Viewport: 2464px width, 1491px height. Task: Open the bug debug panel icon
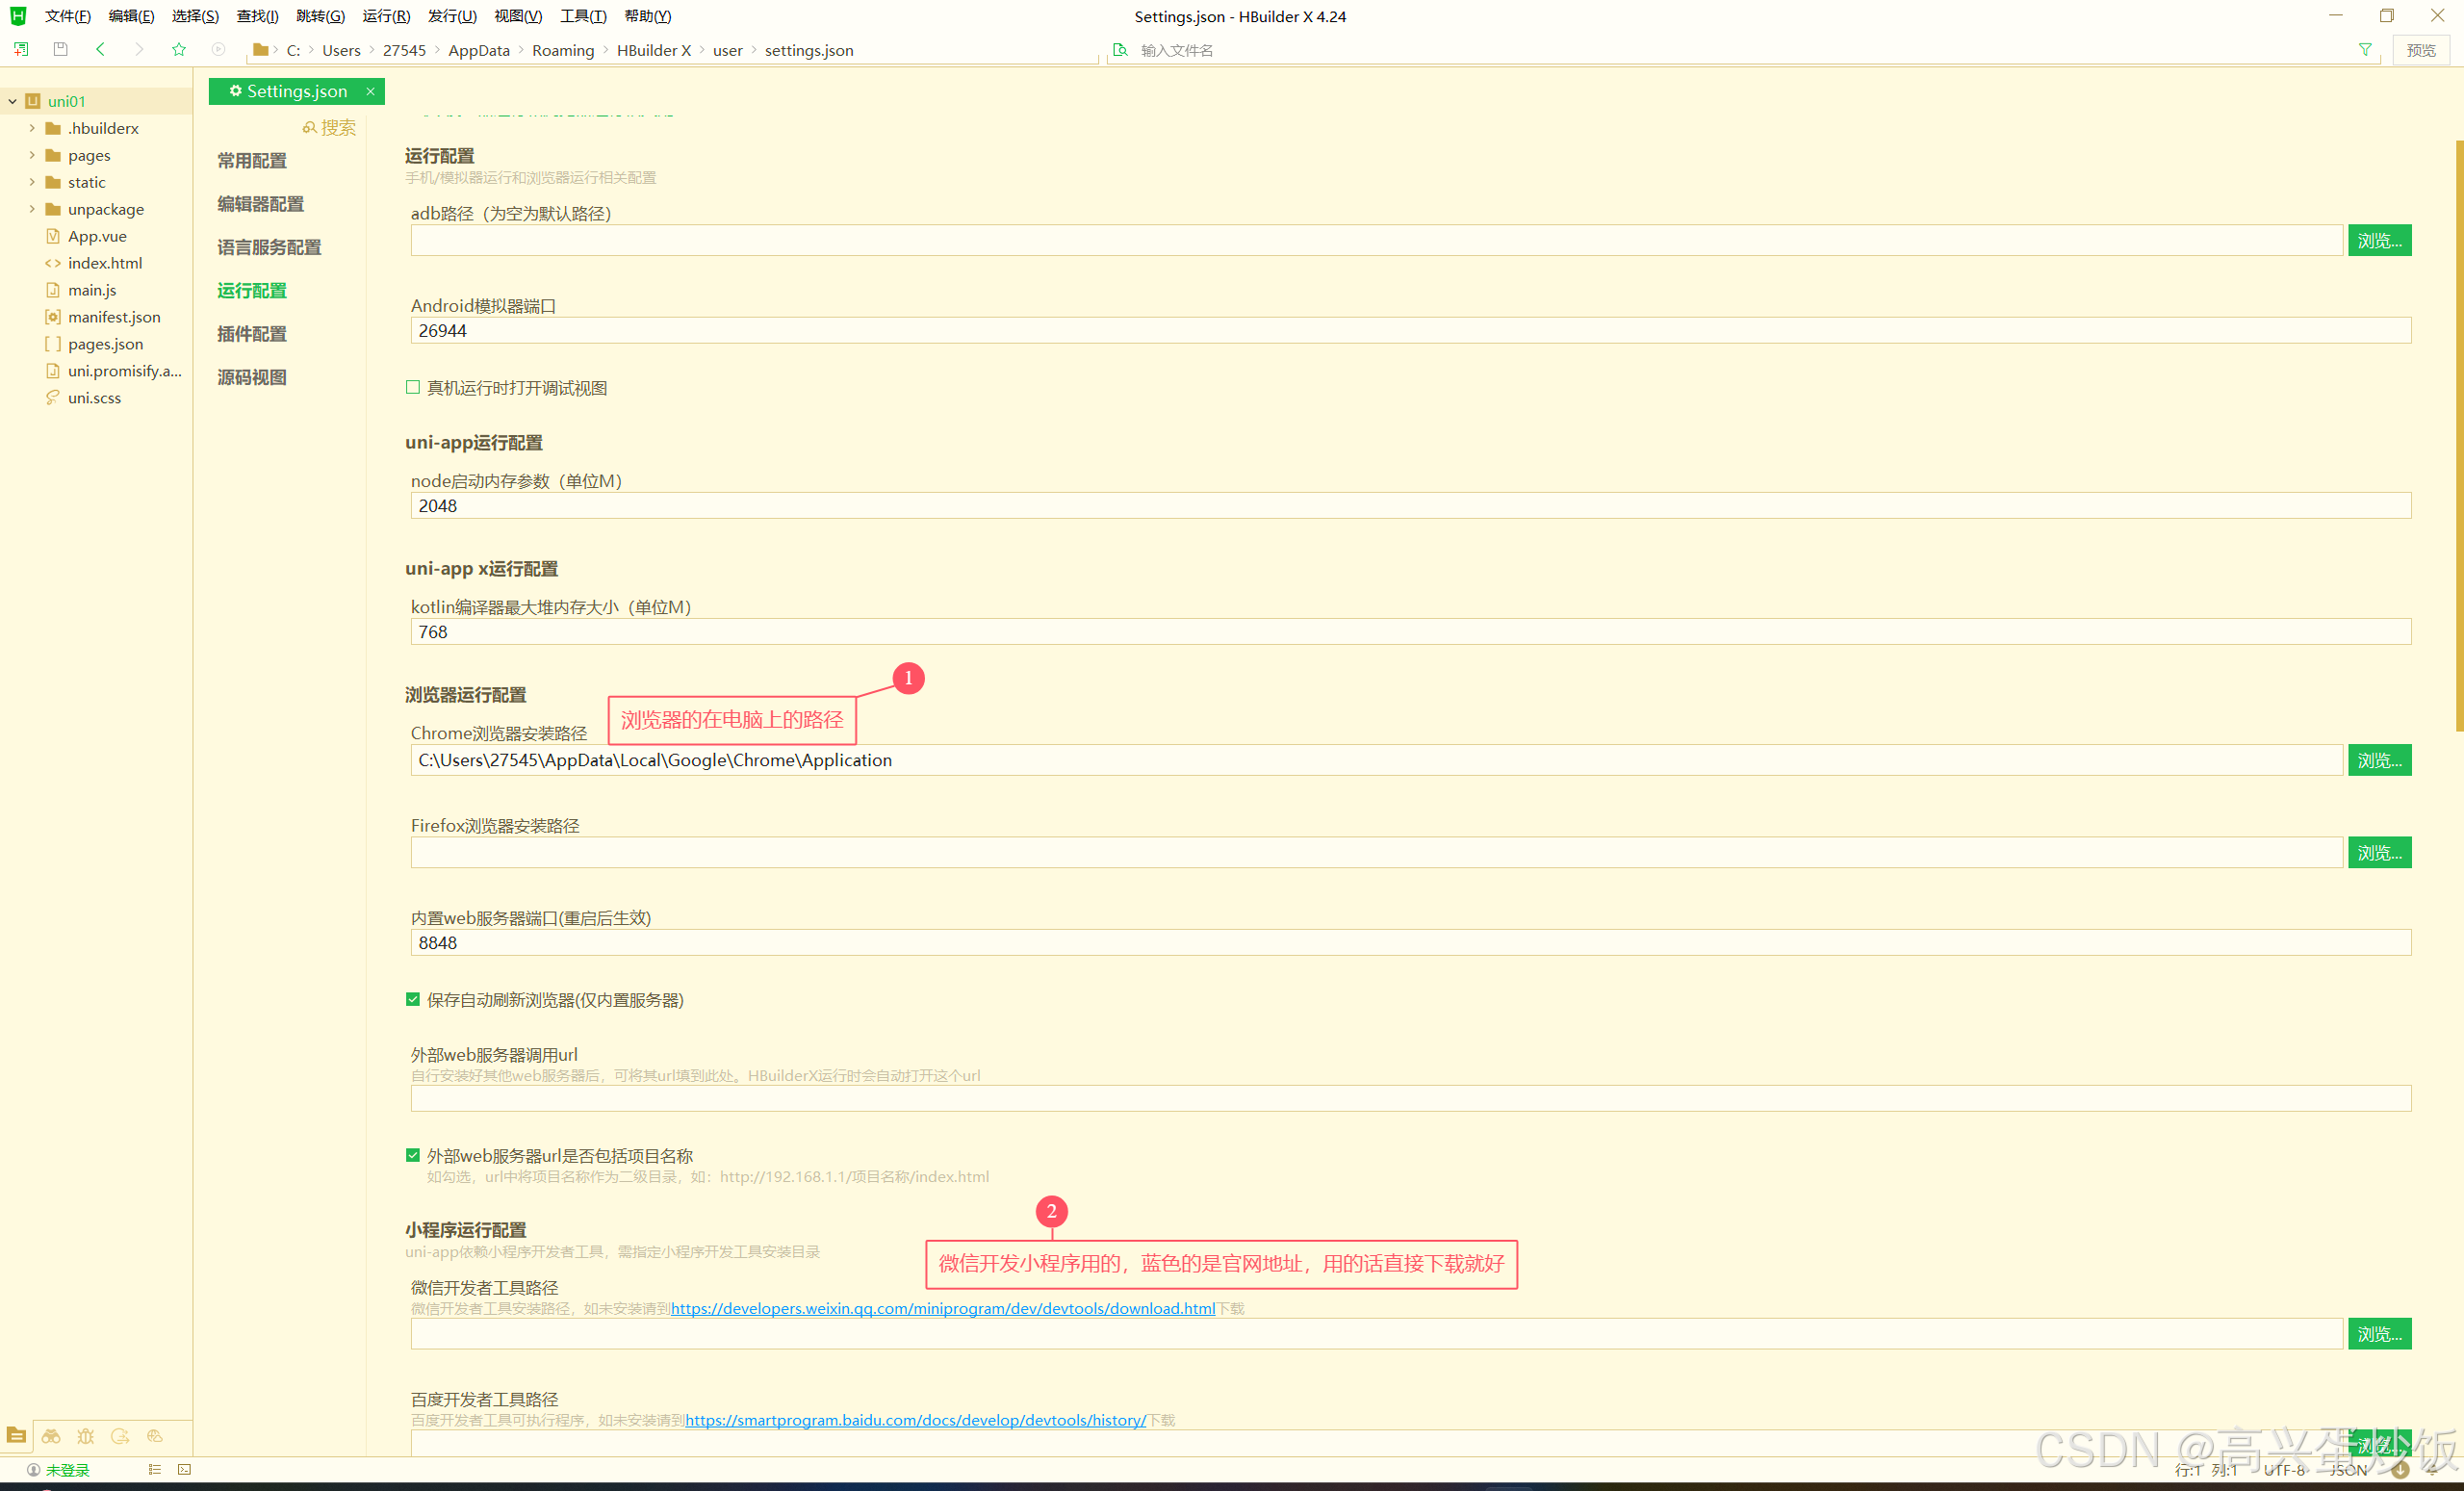[x=86, y=1436]
